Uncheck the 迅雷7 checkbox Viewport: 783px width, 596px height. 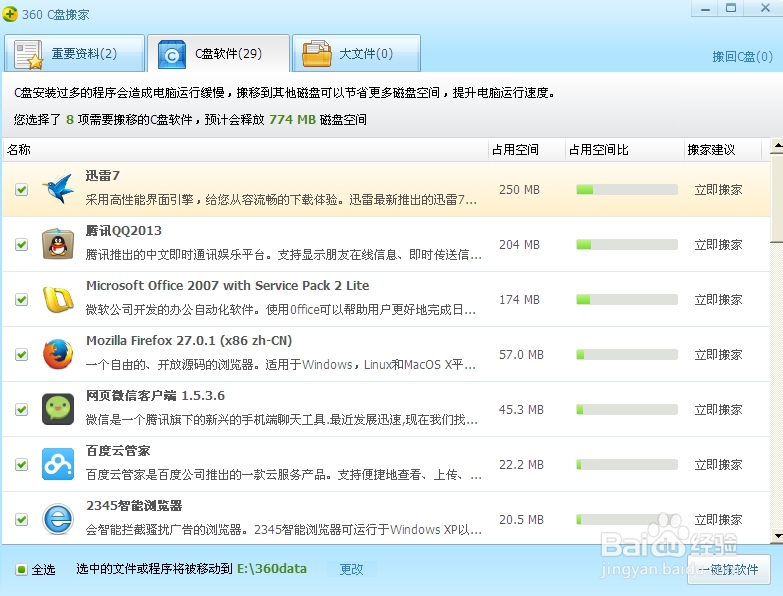click(21, 190)
